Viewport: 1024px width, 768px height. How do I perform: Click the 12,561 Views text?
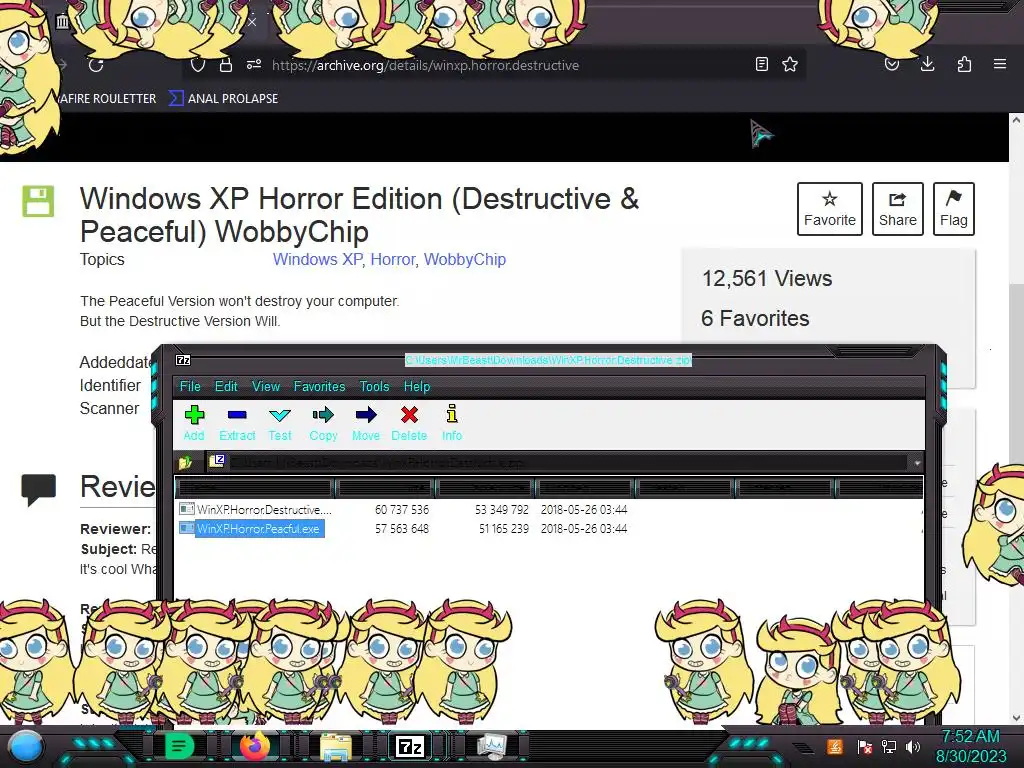767,279
